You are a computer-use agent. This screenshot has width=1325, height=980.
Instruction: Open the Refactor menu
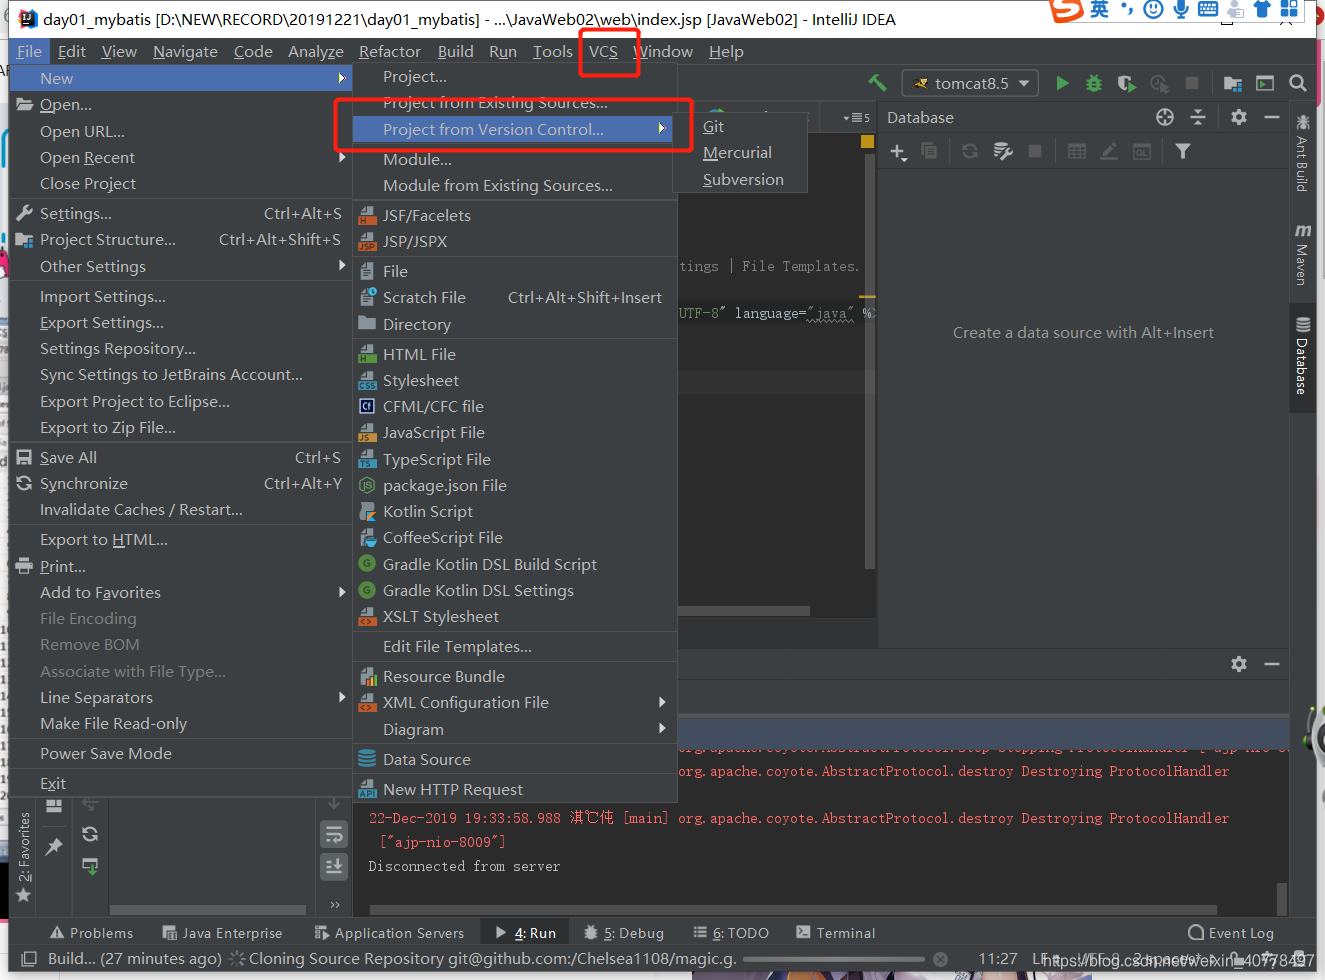(390, 51)
